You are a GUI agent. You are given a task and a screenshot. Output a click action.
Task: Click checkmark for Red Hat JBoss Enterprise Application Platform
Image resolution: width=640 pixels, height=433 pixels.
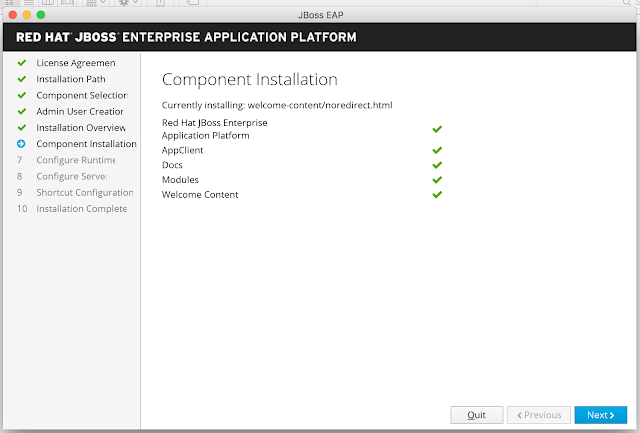tap(437, 129)
